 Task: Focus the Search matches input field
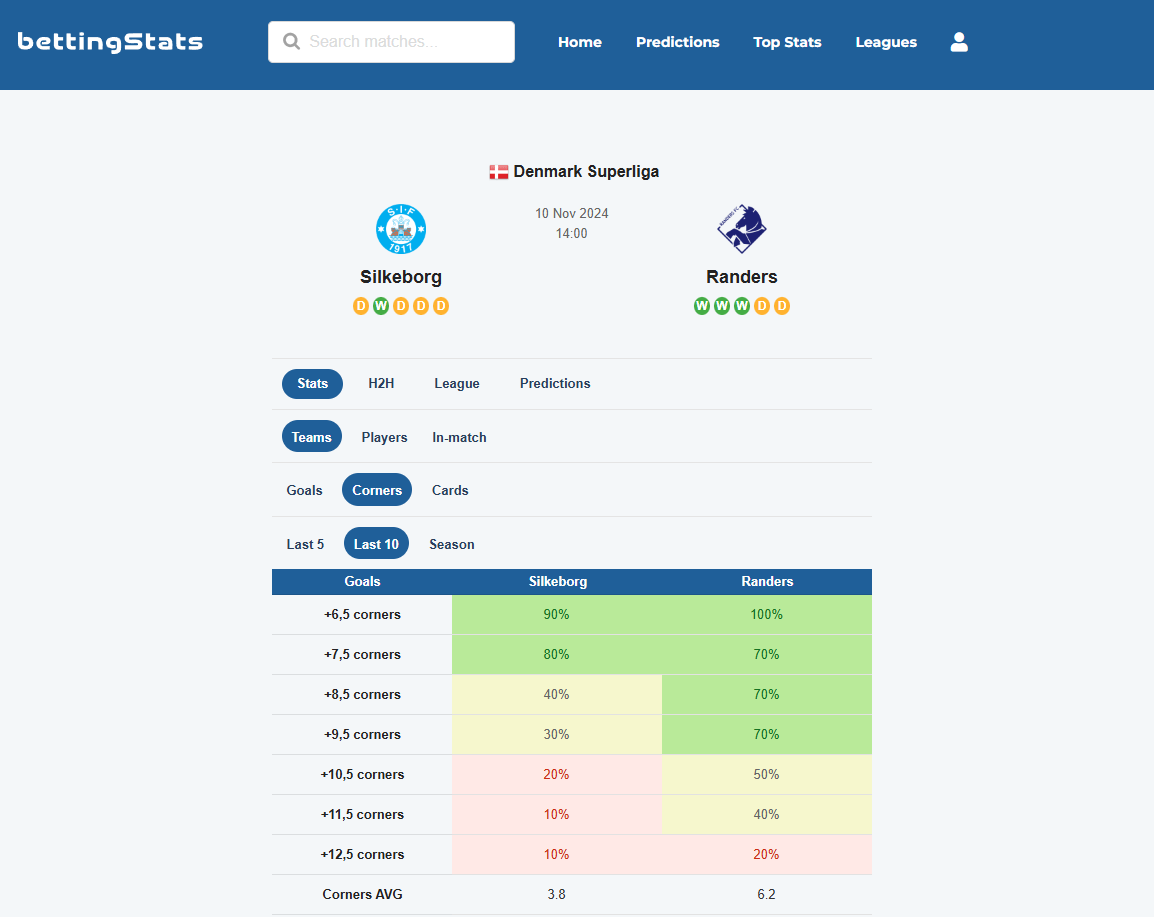point(392,42)
